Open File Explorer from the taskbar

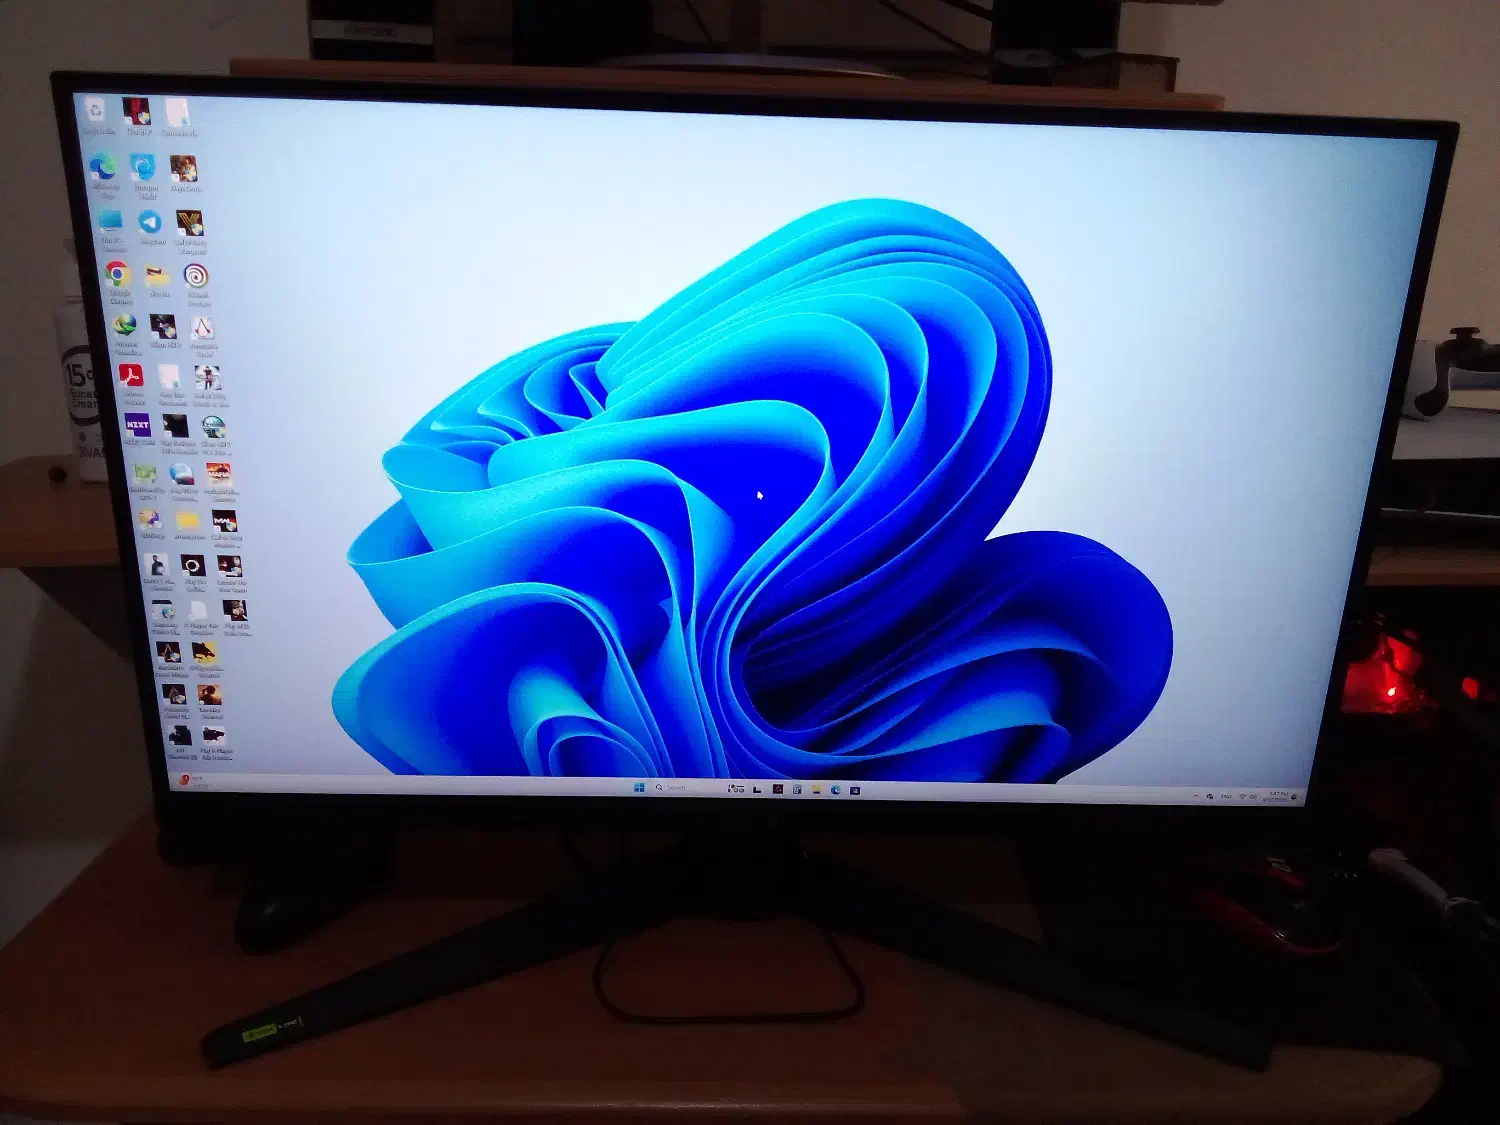click(x=816, y=789)
